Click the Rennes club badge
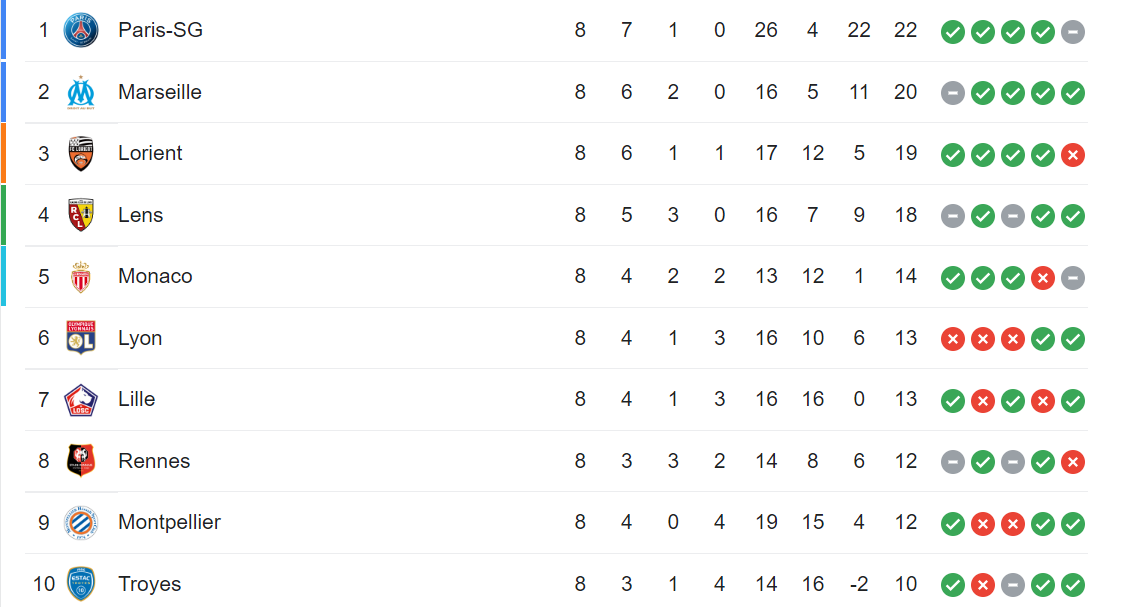1128x612 pixels. pyautogui.click(x=81, y=461)
